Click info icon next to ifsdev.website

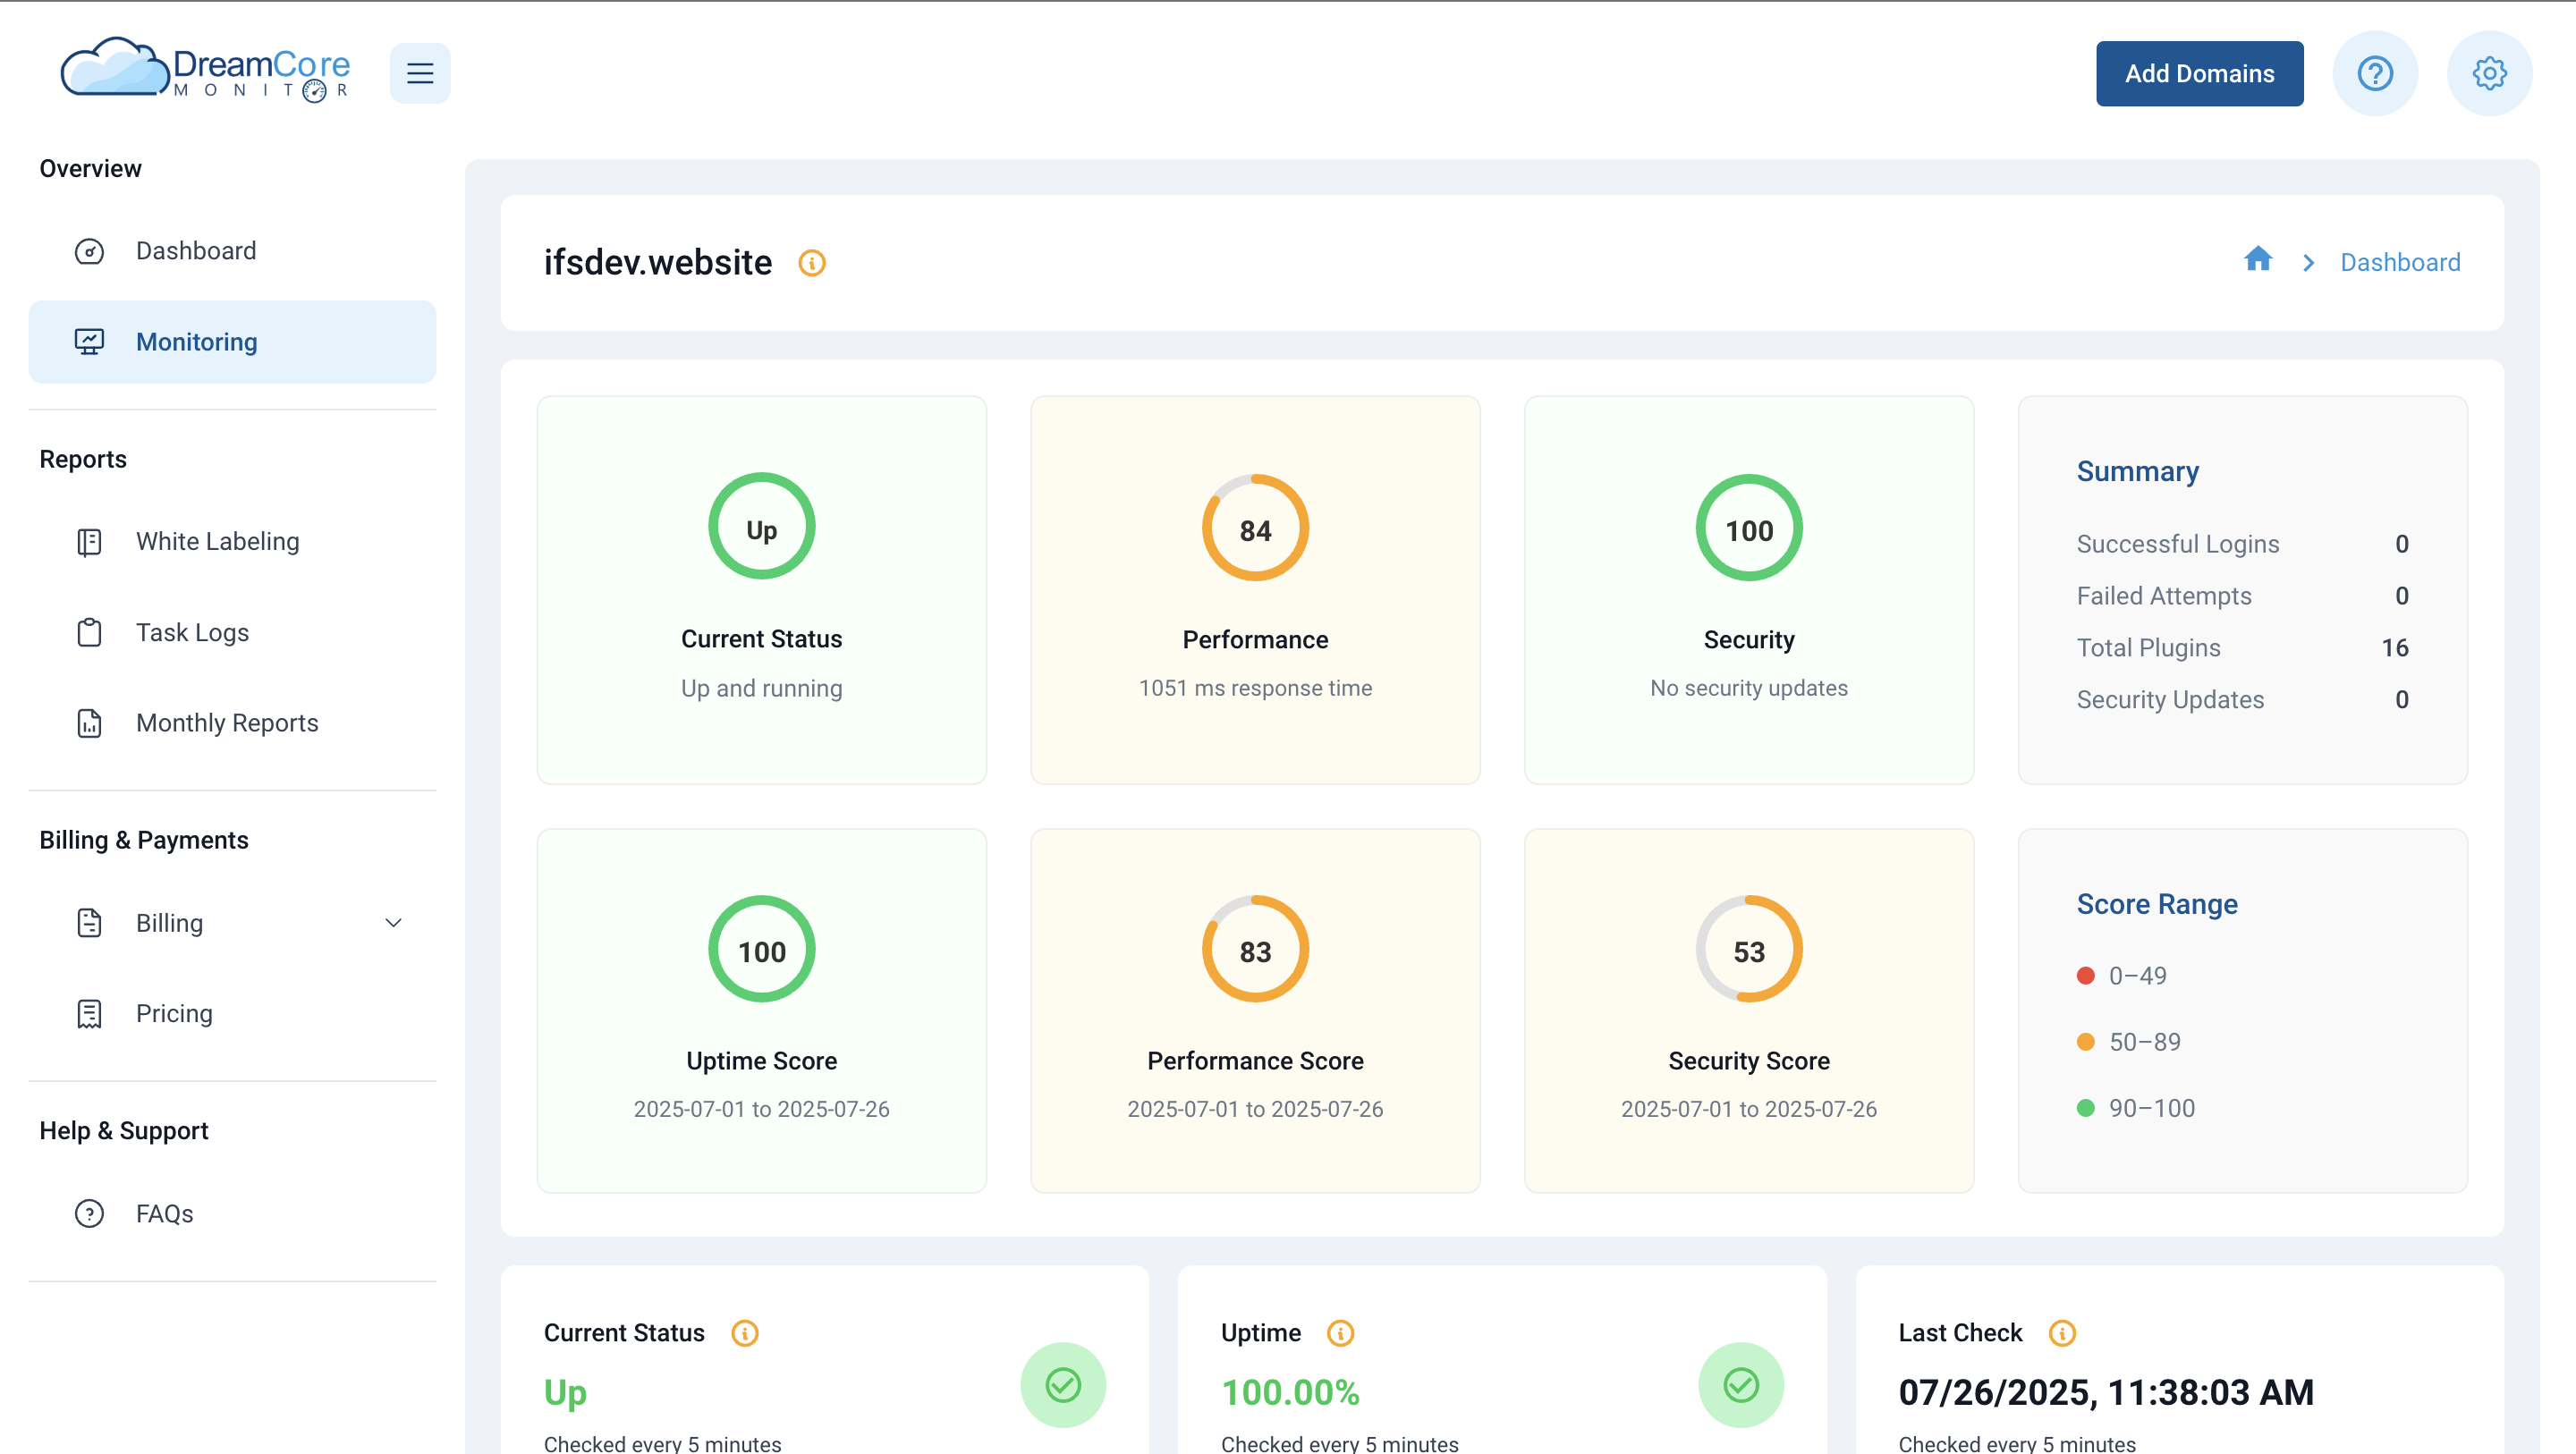point(812,263)
